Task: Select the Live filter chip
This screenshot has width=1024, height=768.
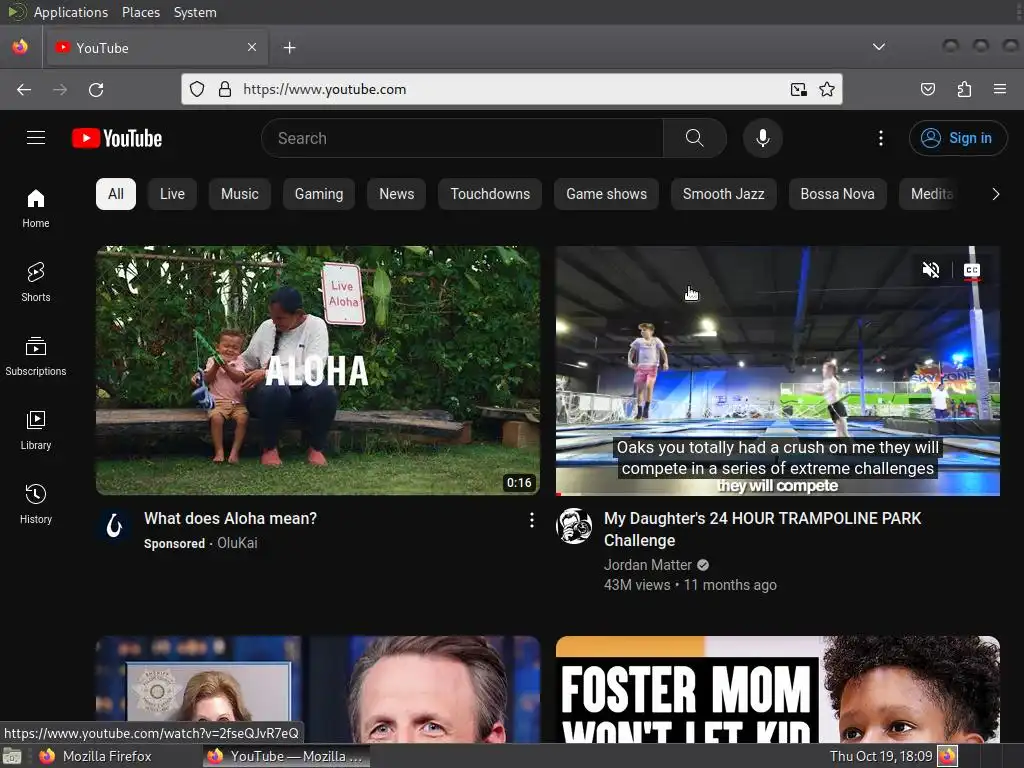Action: (172, 194)
